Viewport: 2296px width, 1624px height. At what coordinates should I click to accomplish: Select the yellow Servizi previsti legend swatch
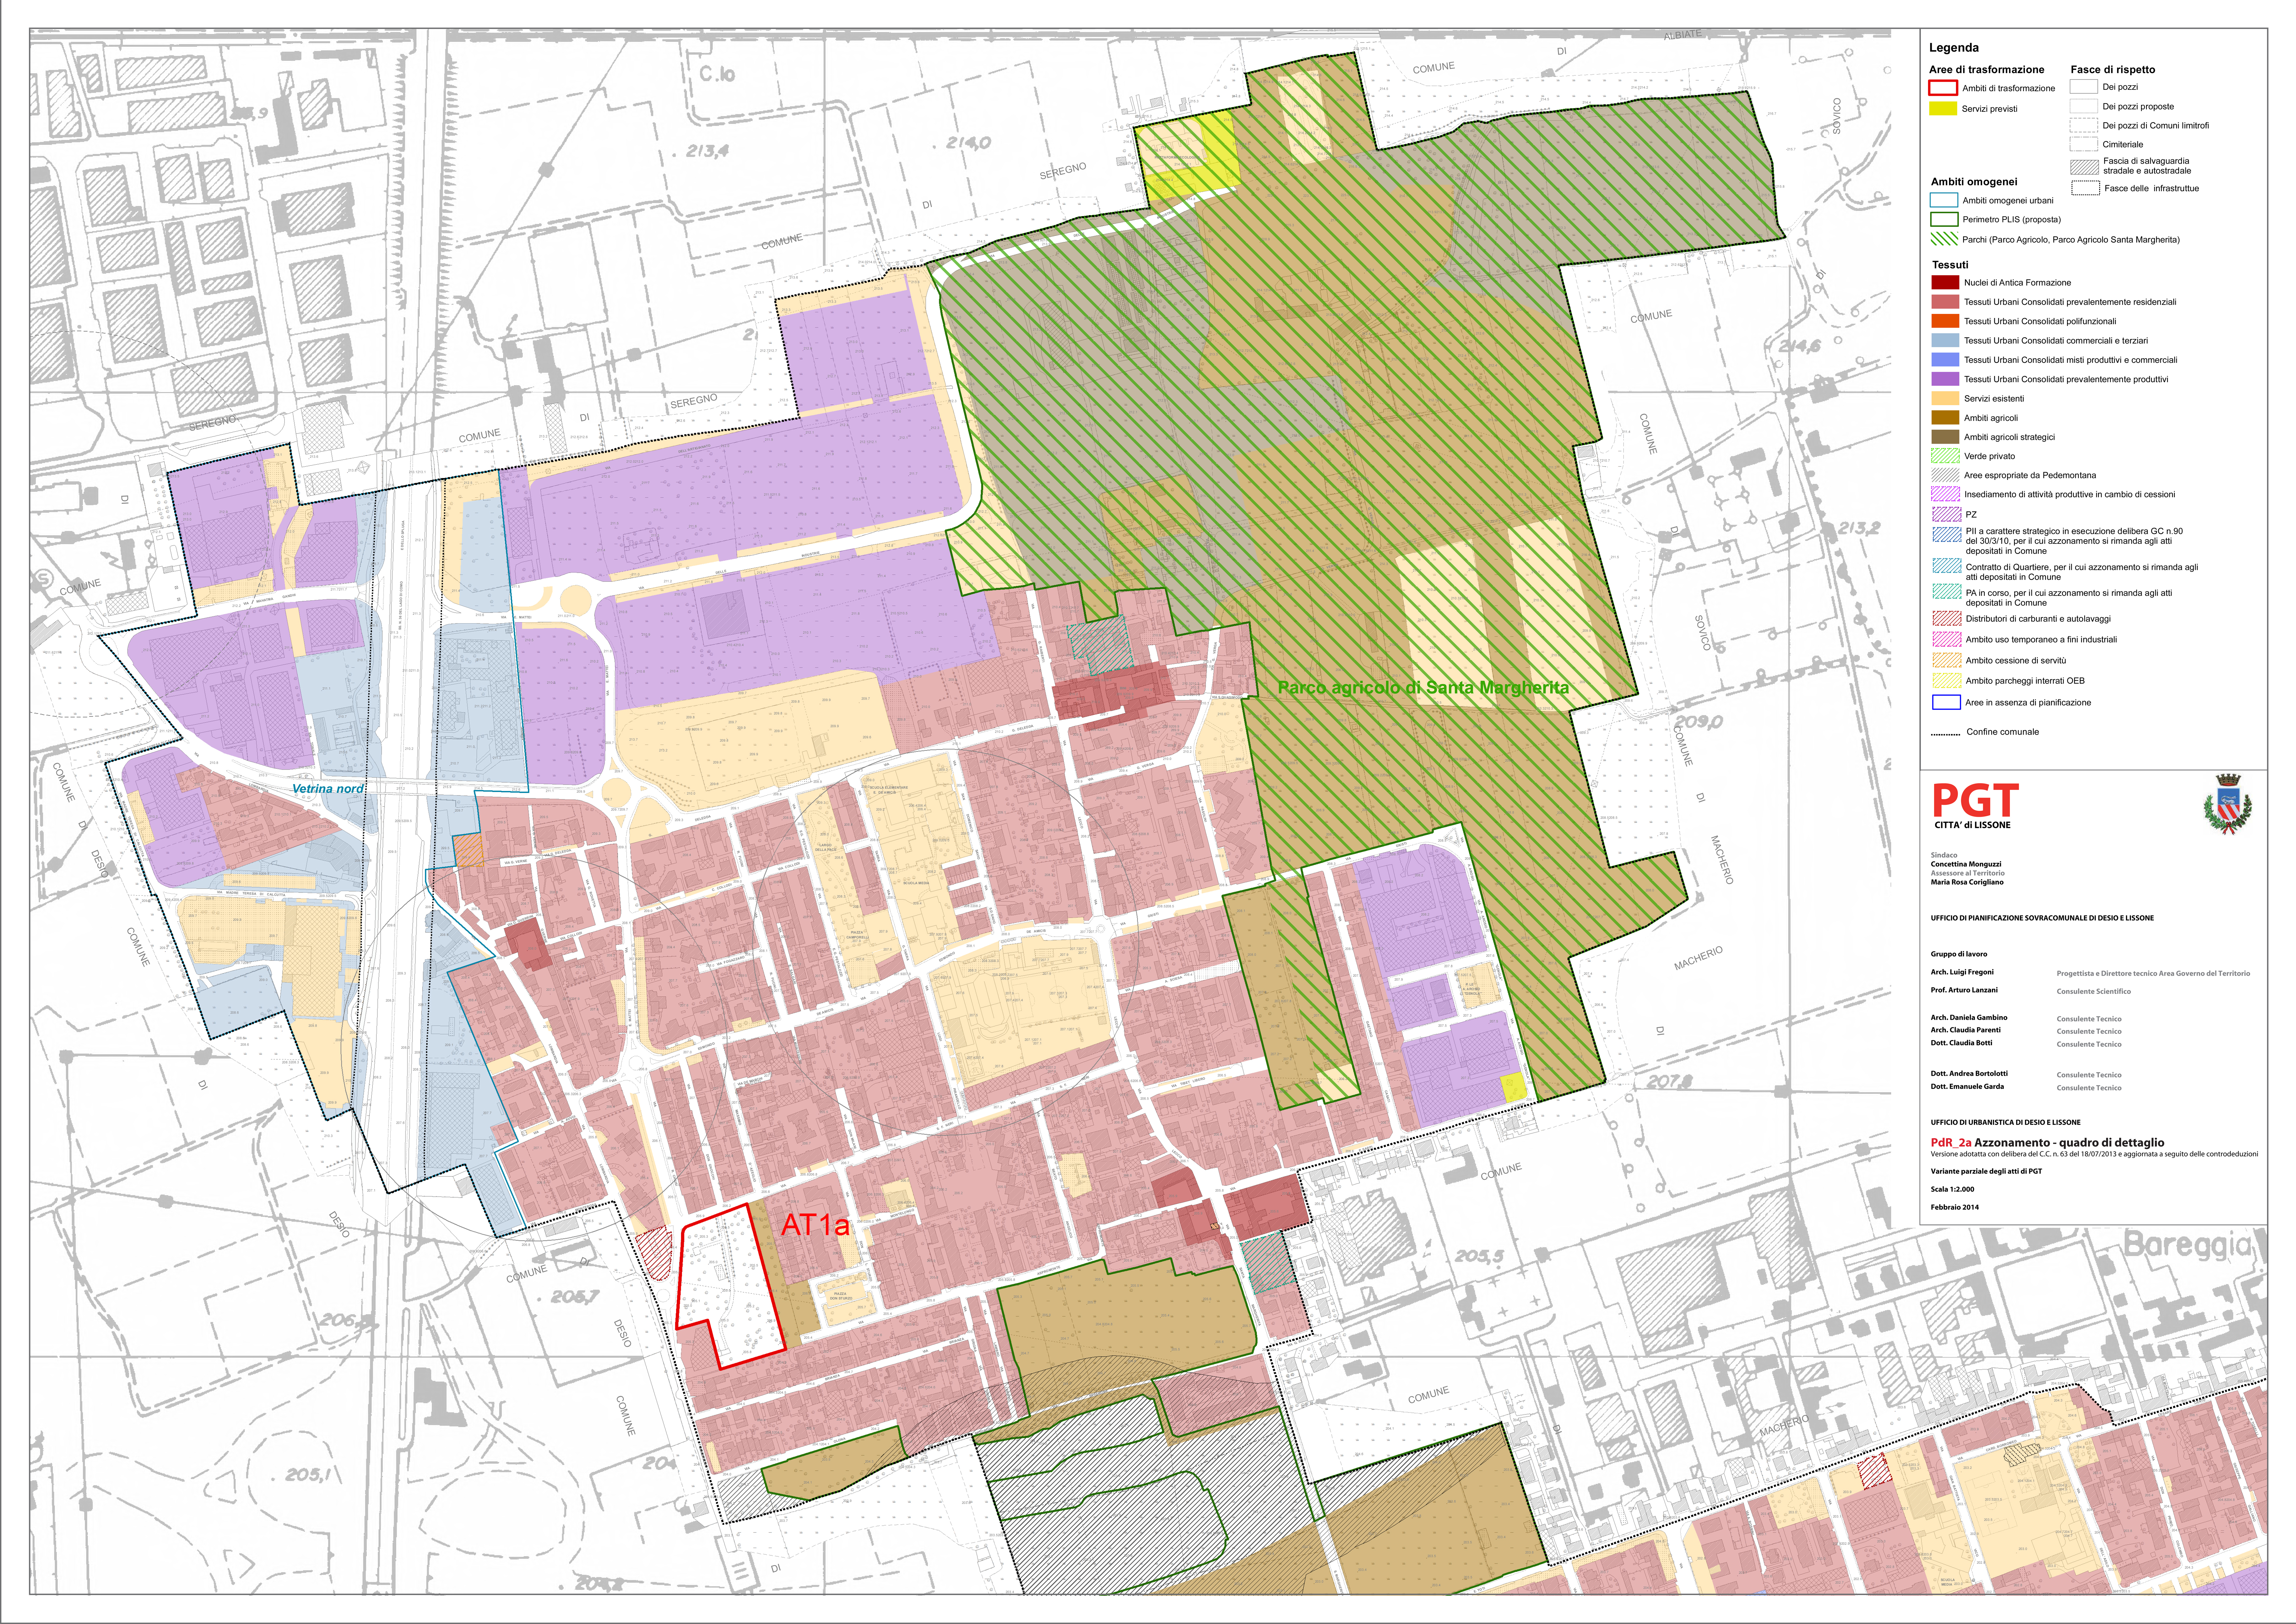pyautogui.click(x=1943, y=108)
